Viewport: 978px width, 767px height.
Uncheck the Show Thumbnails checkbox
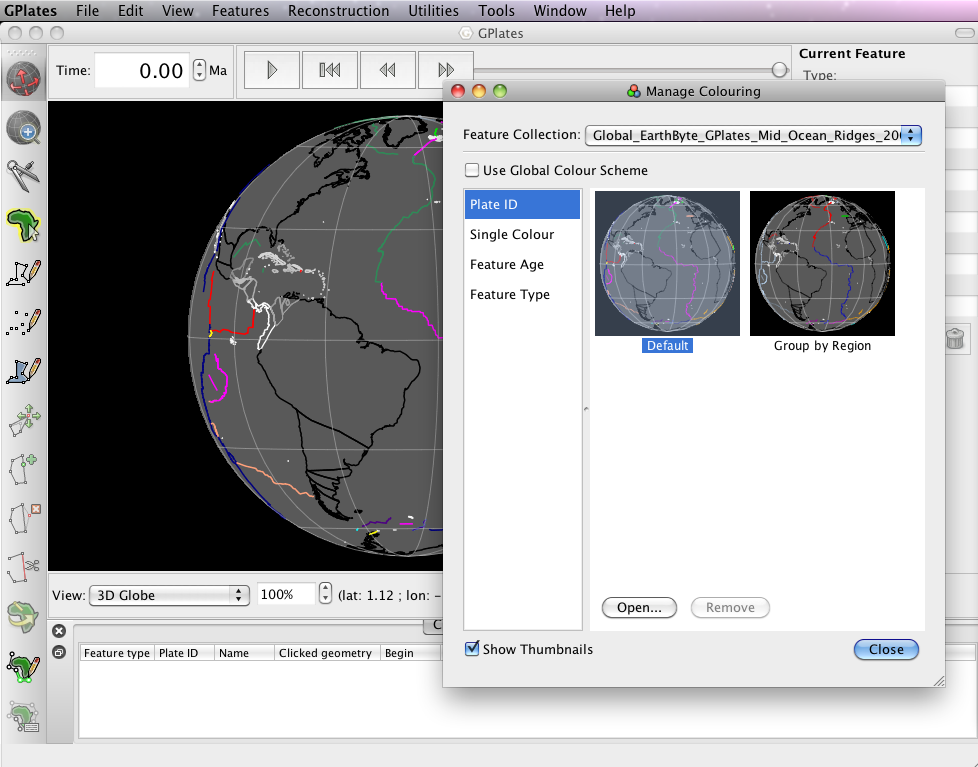pyautogui.click(x=472, y=649)
